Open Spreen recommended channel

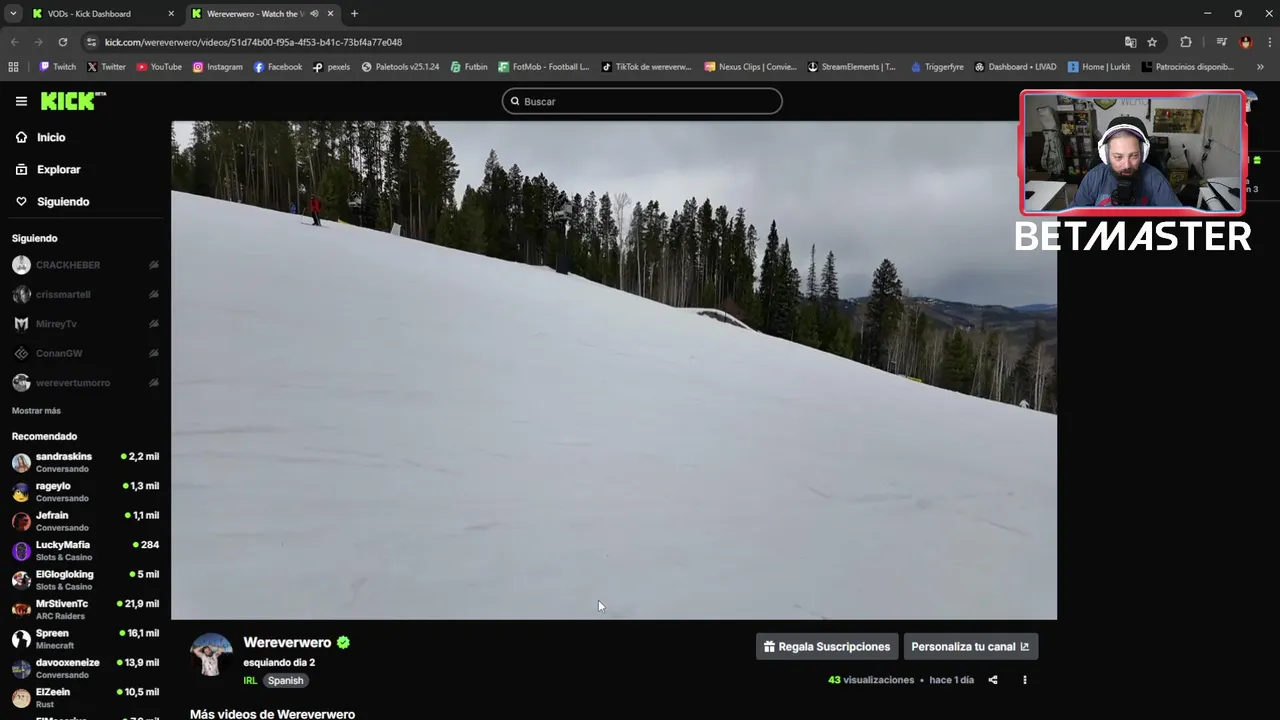(x=85, y=639)
